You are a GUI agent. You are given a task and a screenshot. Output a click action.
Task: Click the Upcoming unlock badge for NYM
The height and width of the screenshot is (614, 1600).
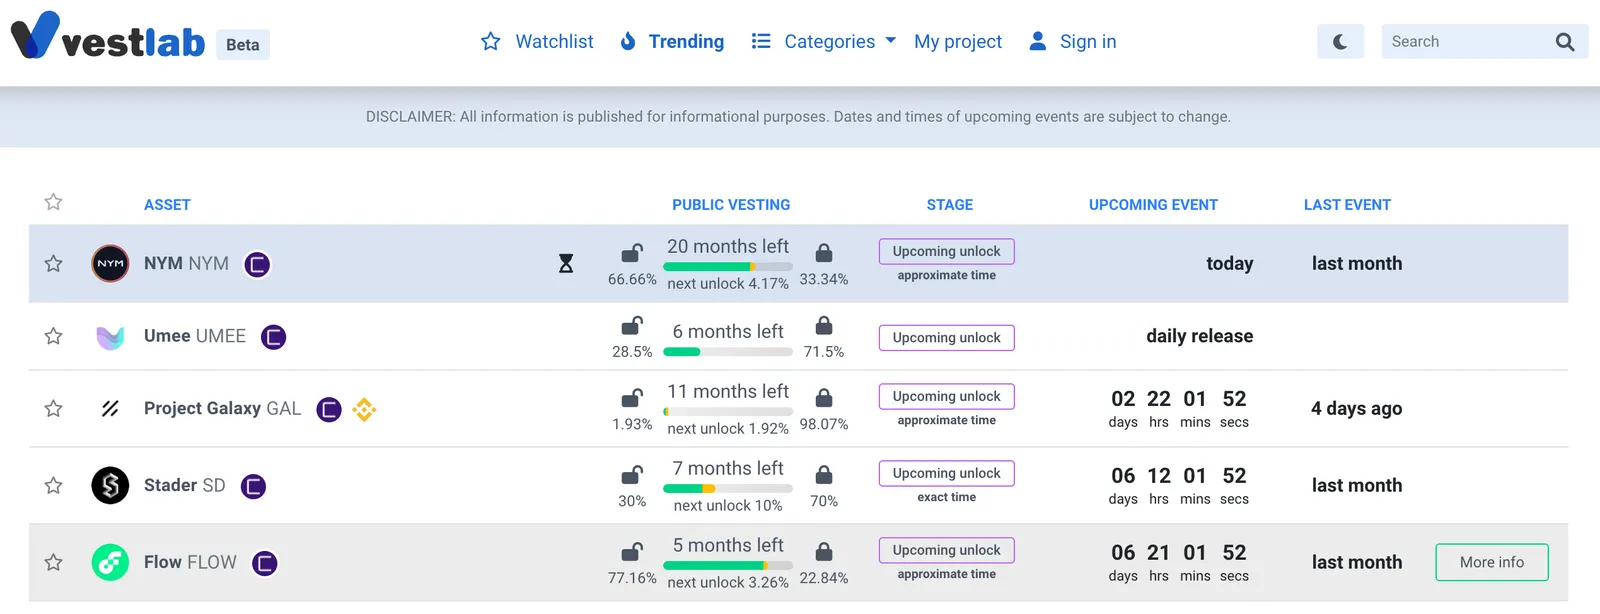click(947, 251)
